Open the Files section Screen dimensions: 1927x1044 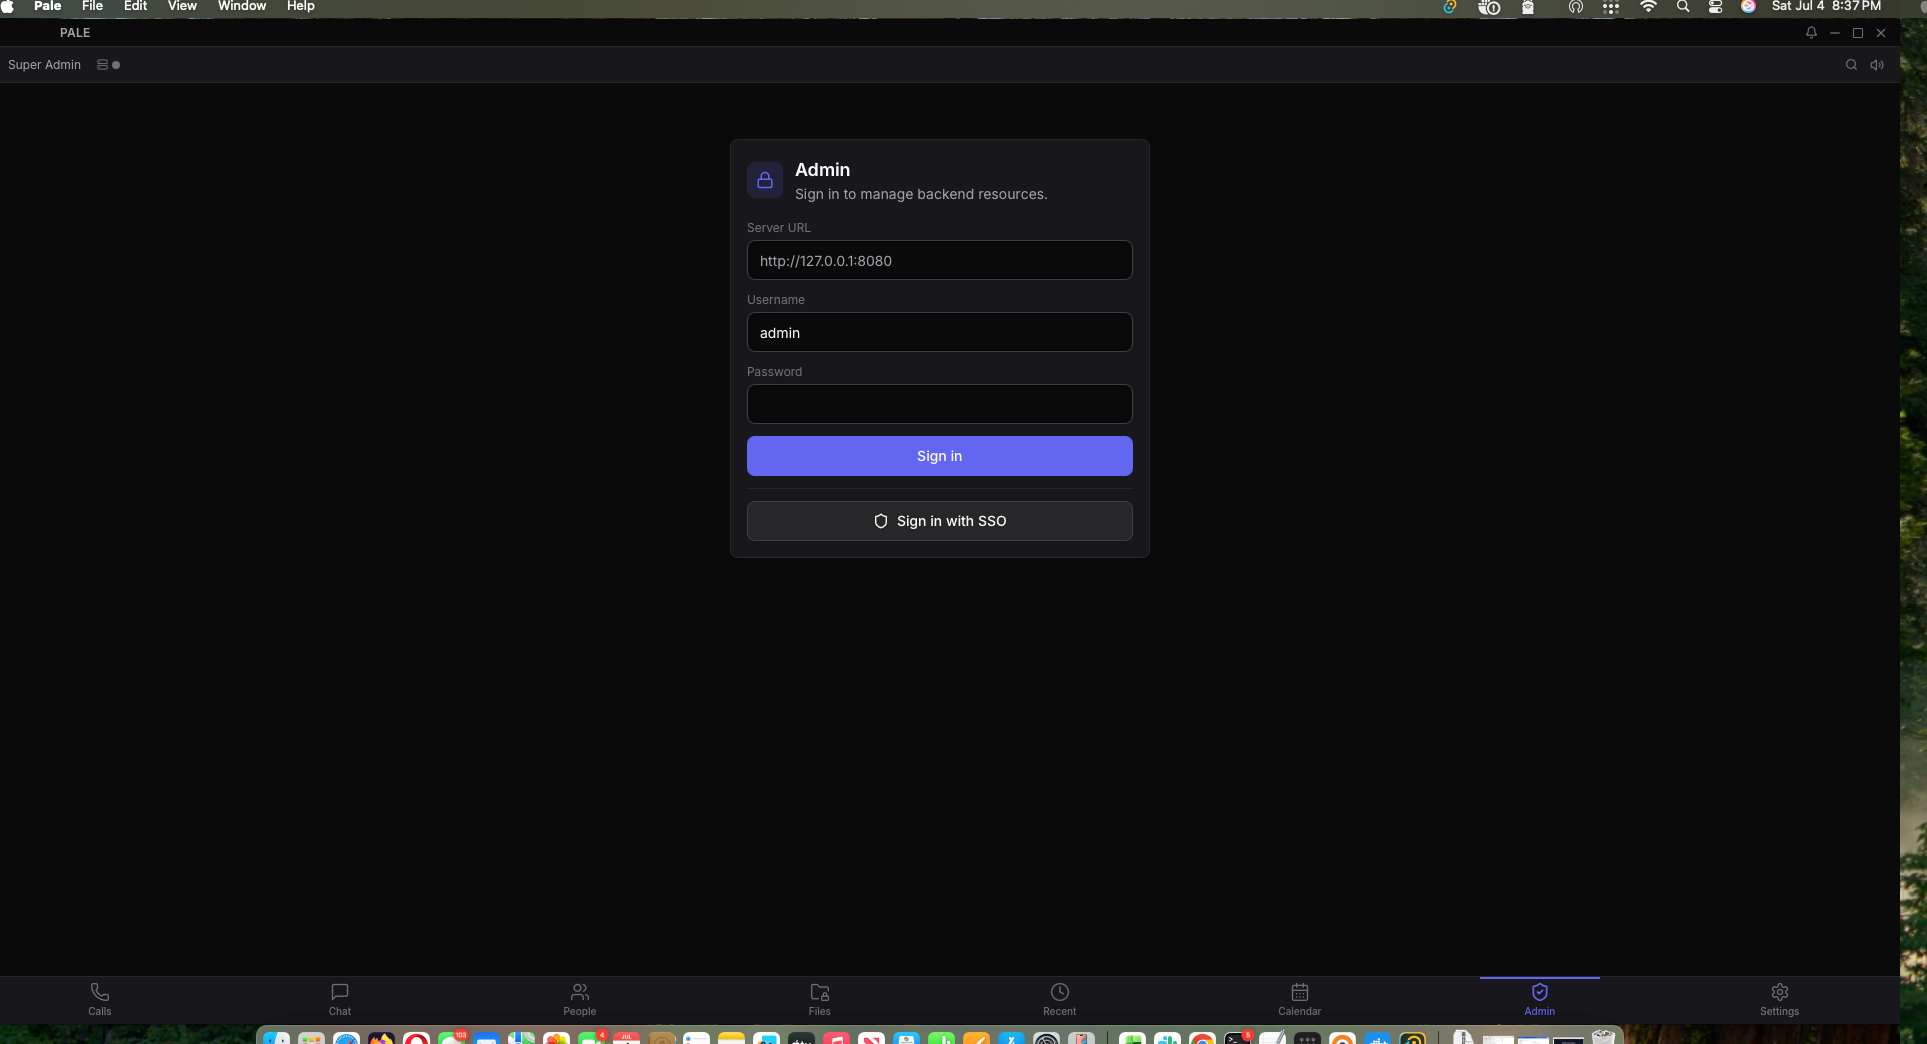click(x=820, y=999)
